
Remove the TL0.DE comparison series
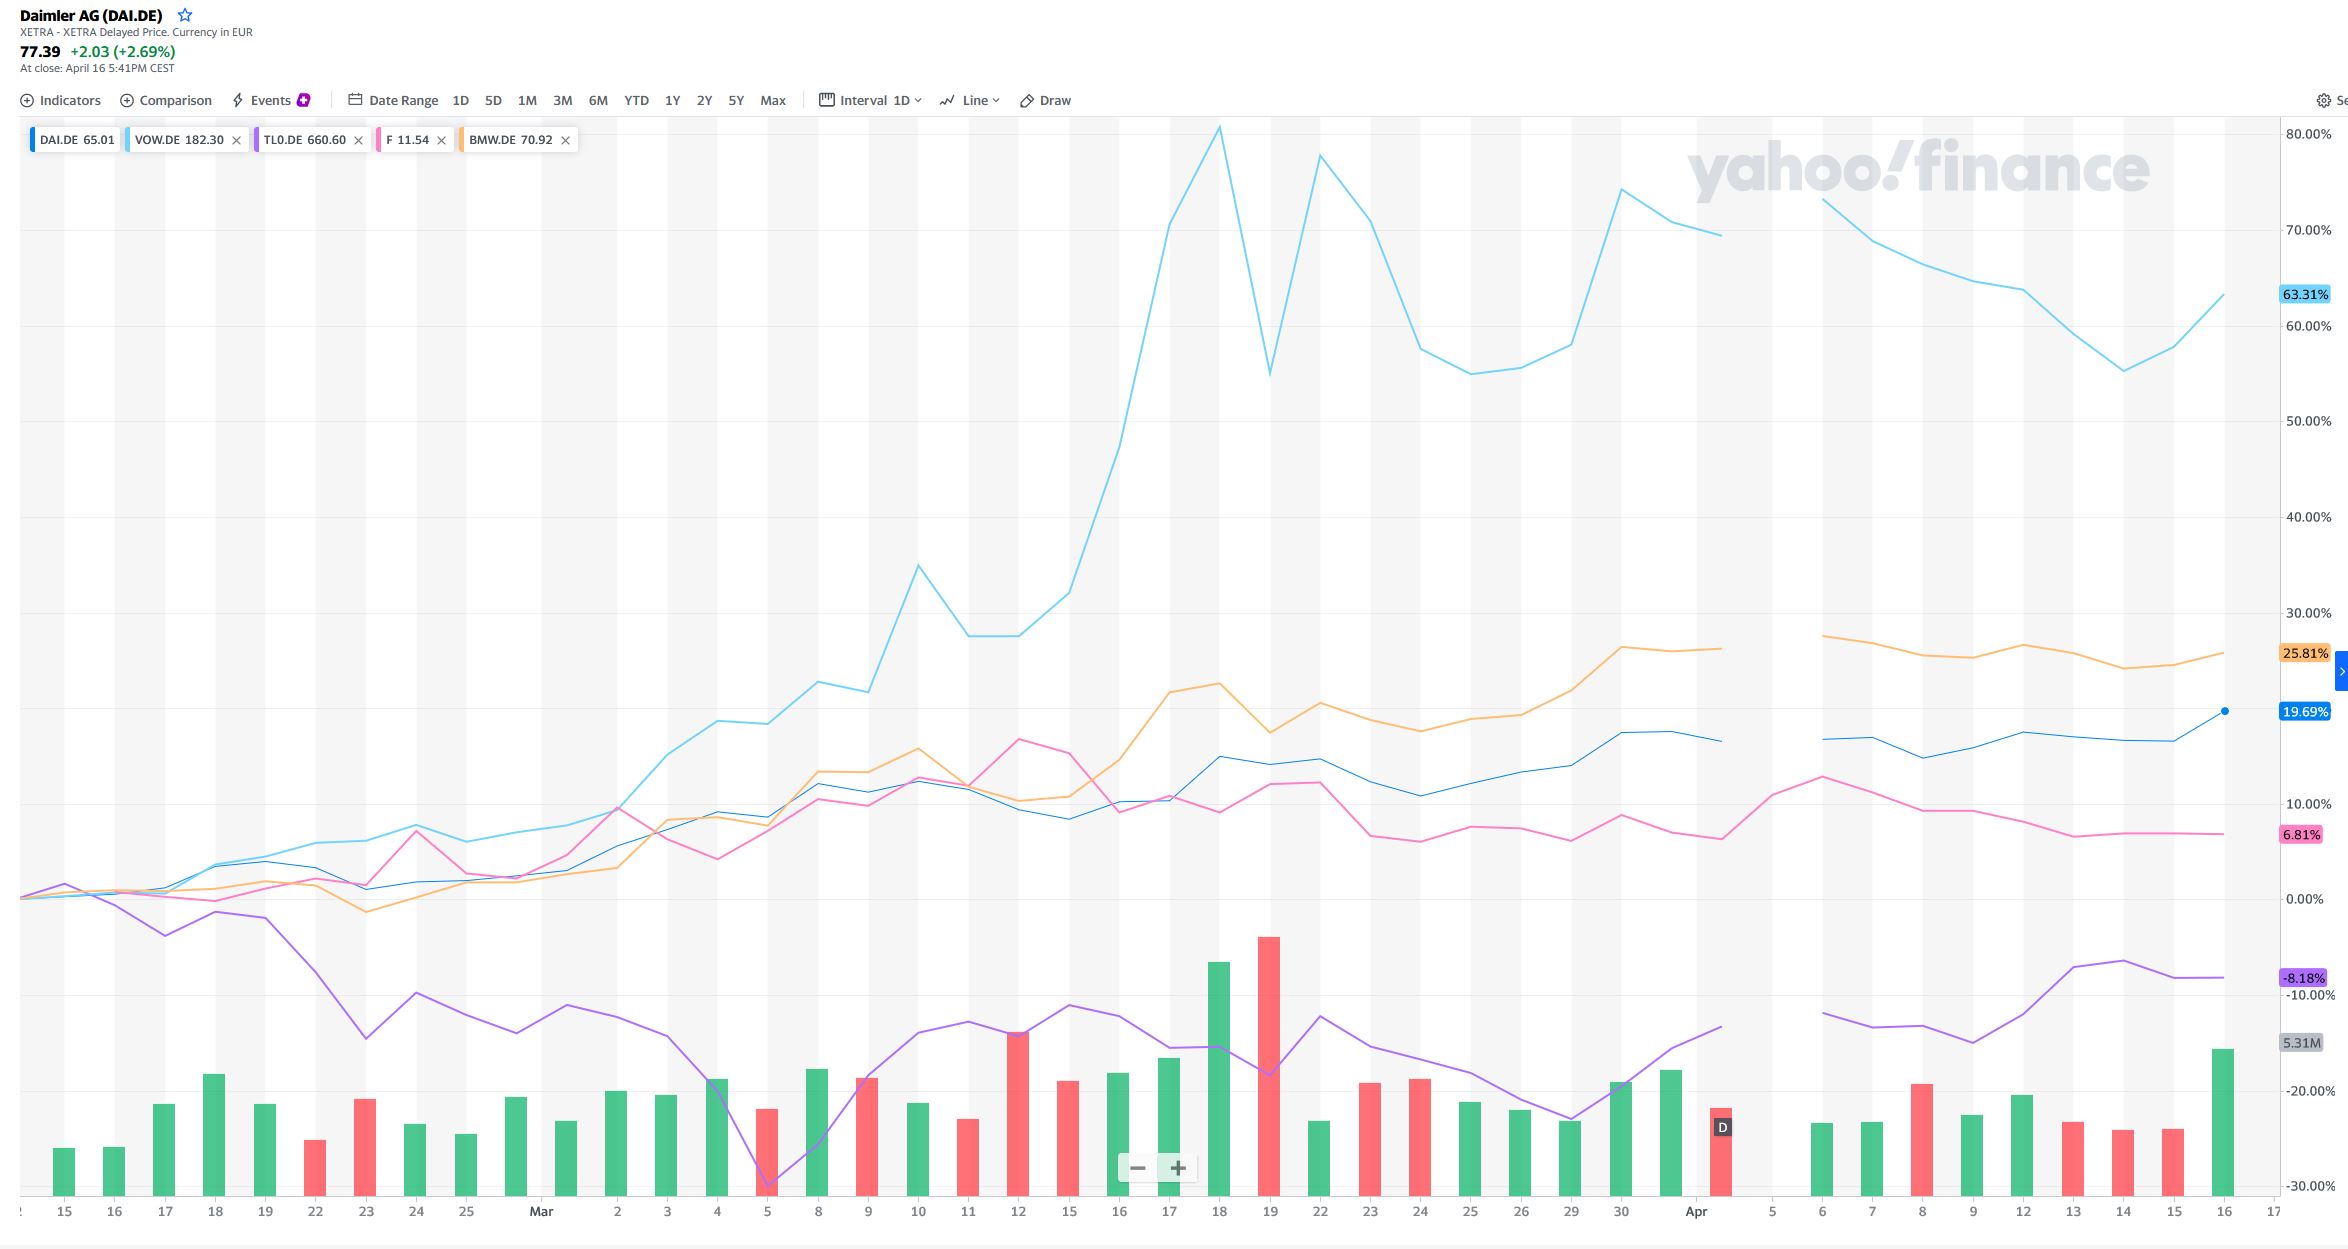[358, 140]
